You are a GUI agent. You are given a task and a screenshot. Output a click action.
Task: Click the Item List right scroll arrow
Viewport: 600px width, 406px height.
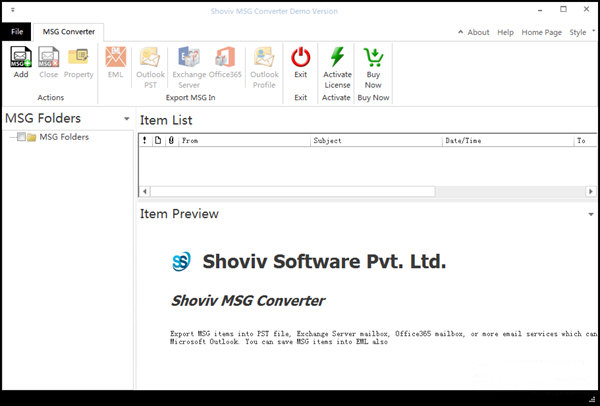click(591, 191)
